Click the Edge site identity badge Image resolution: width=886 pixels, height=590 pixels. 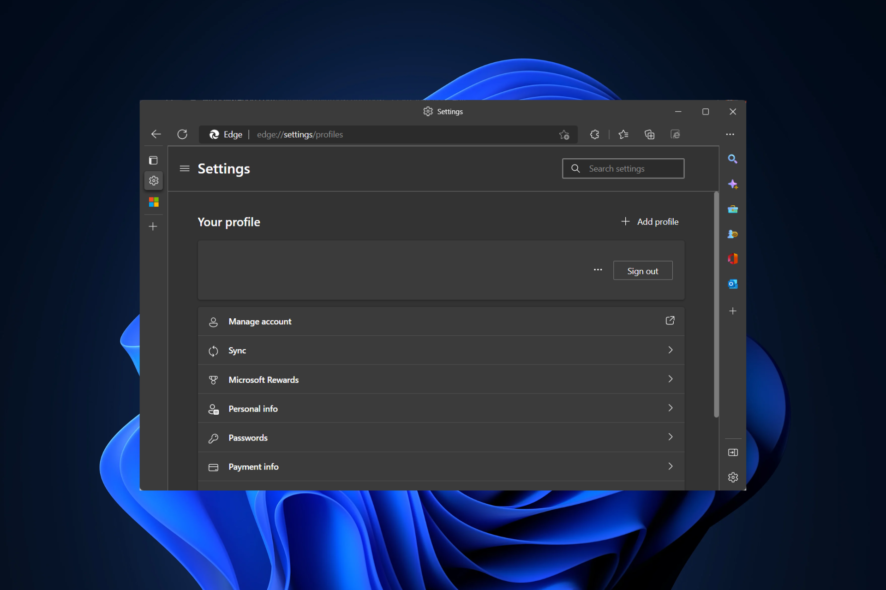coord(226,135)
